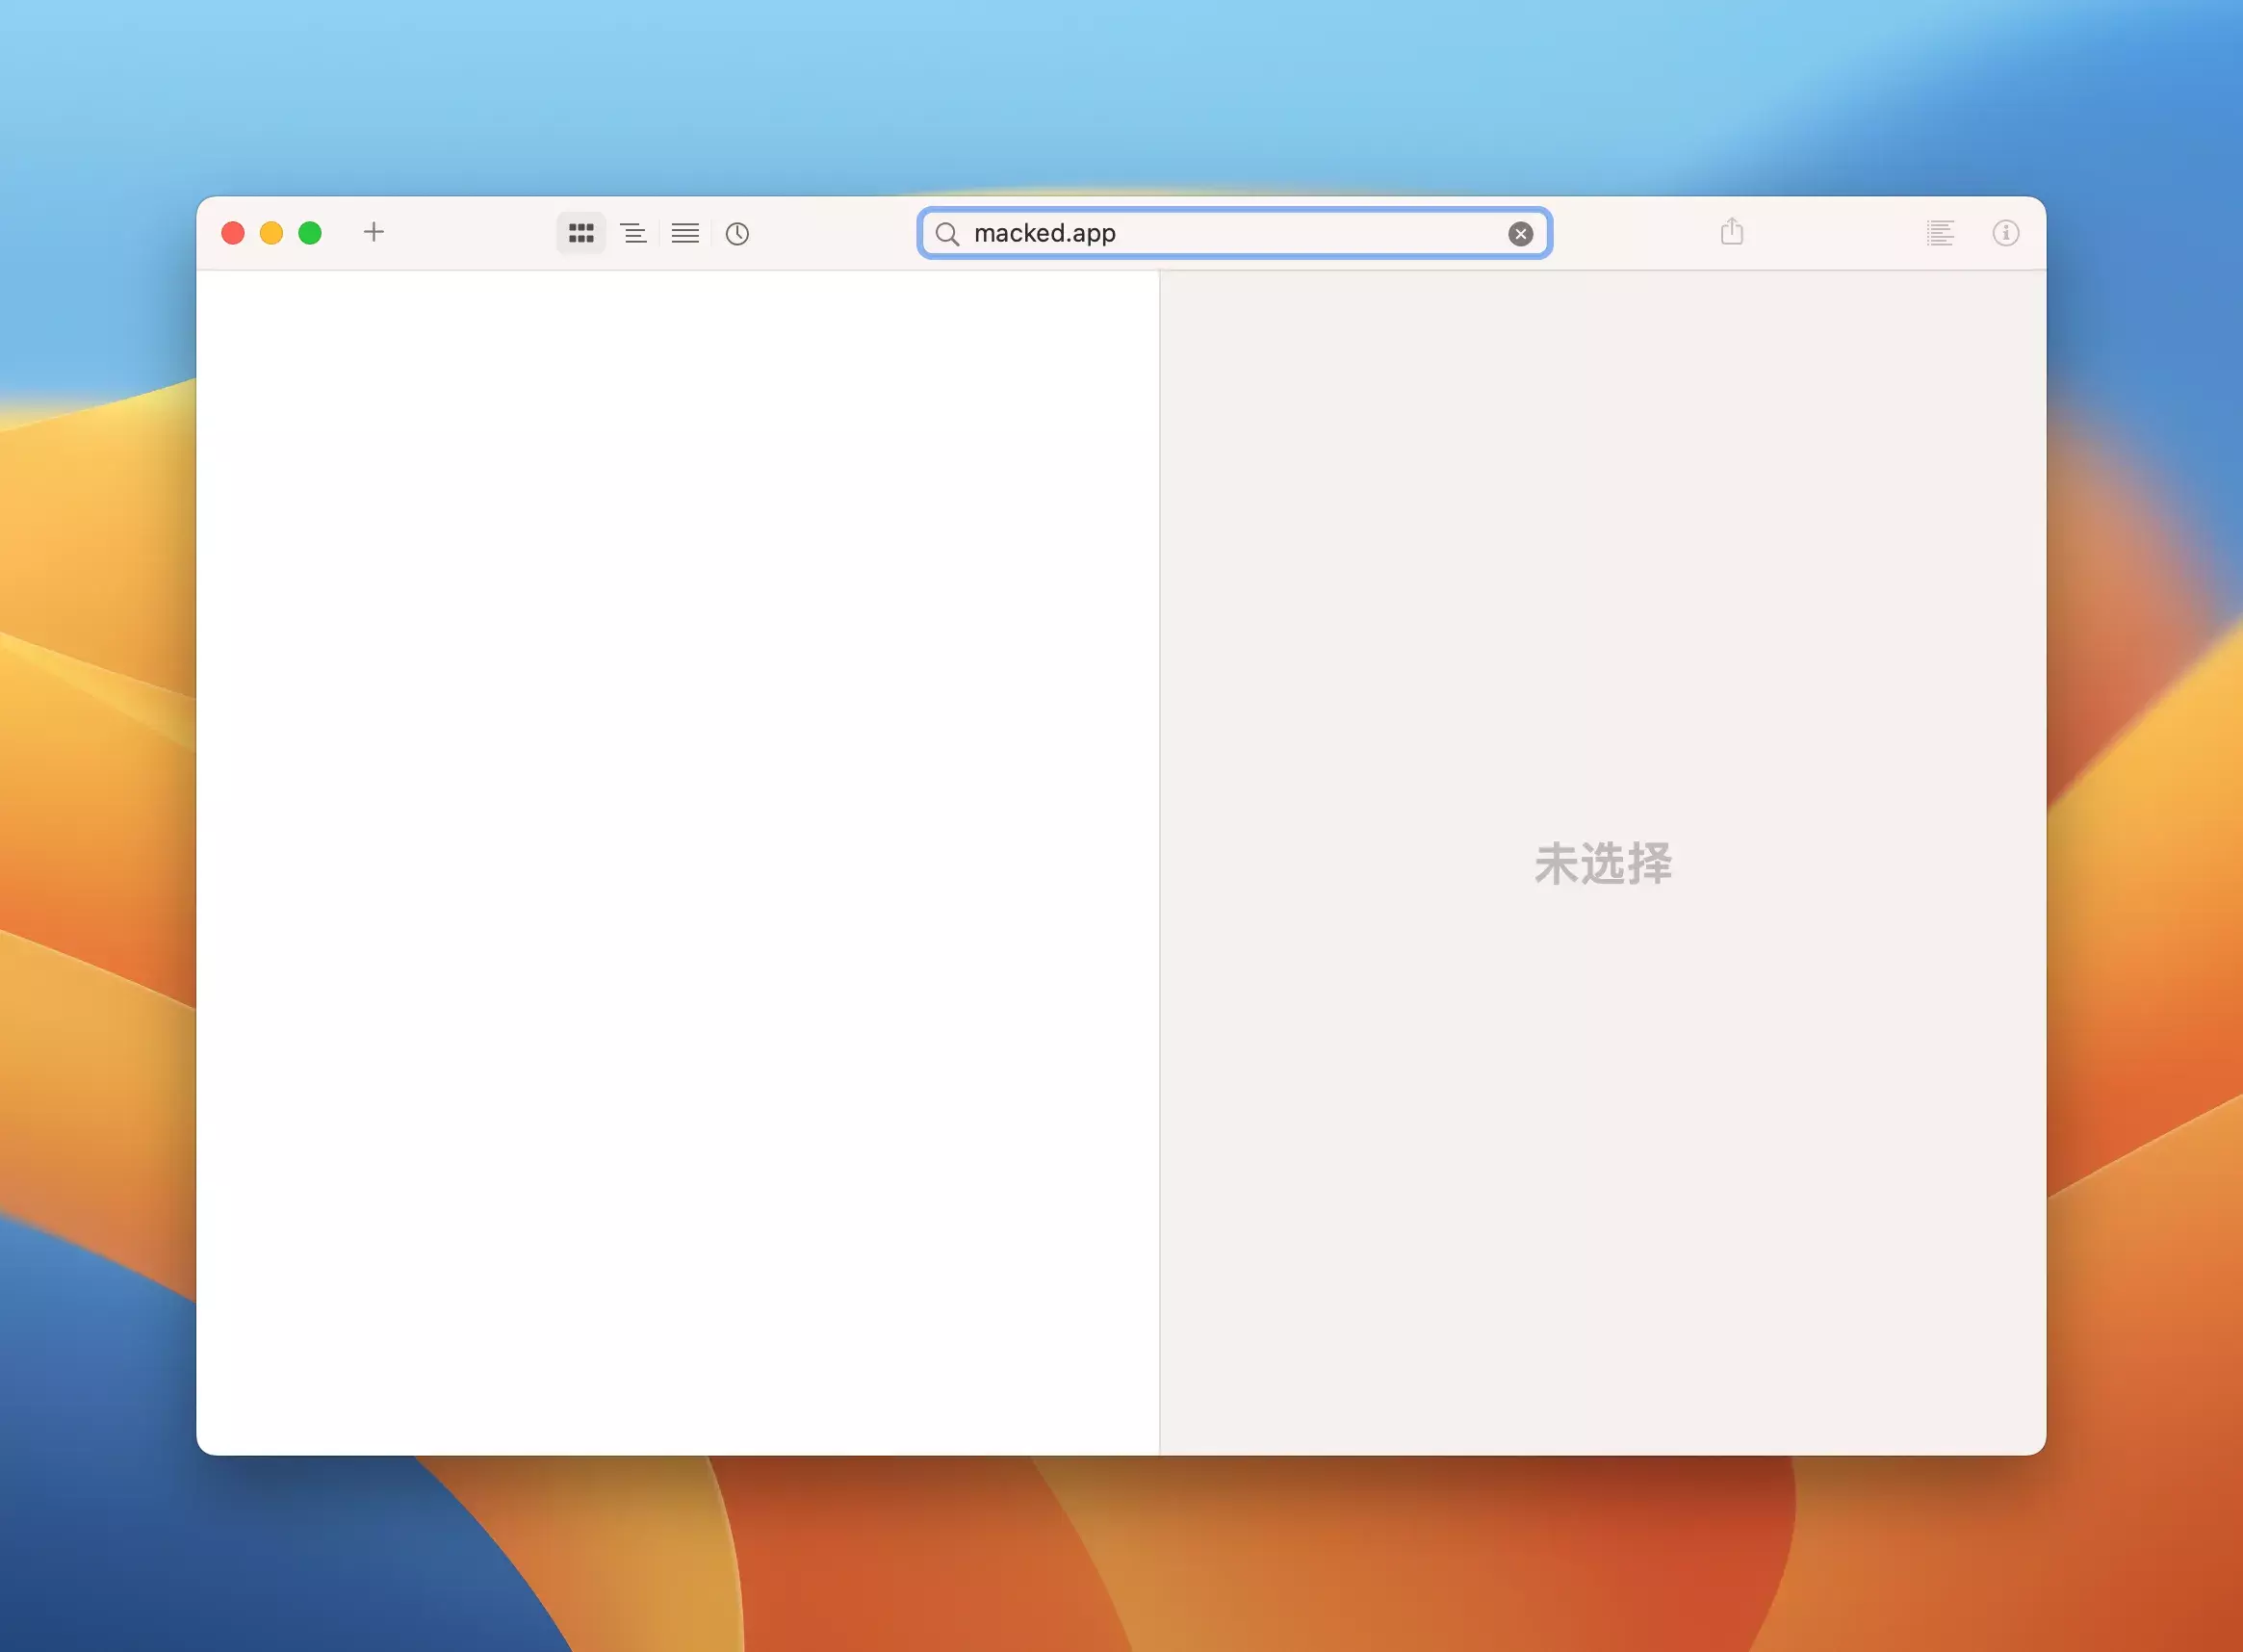Close the window with red button

(x=233, y=233)
